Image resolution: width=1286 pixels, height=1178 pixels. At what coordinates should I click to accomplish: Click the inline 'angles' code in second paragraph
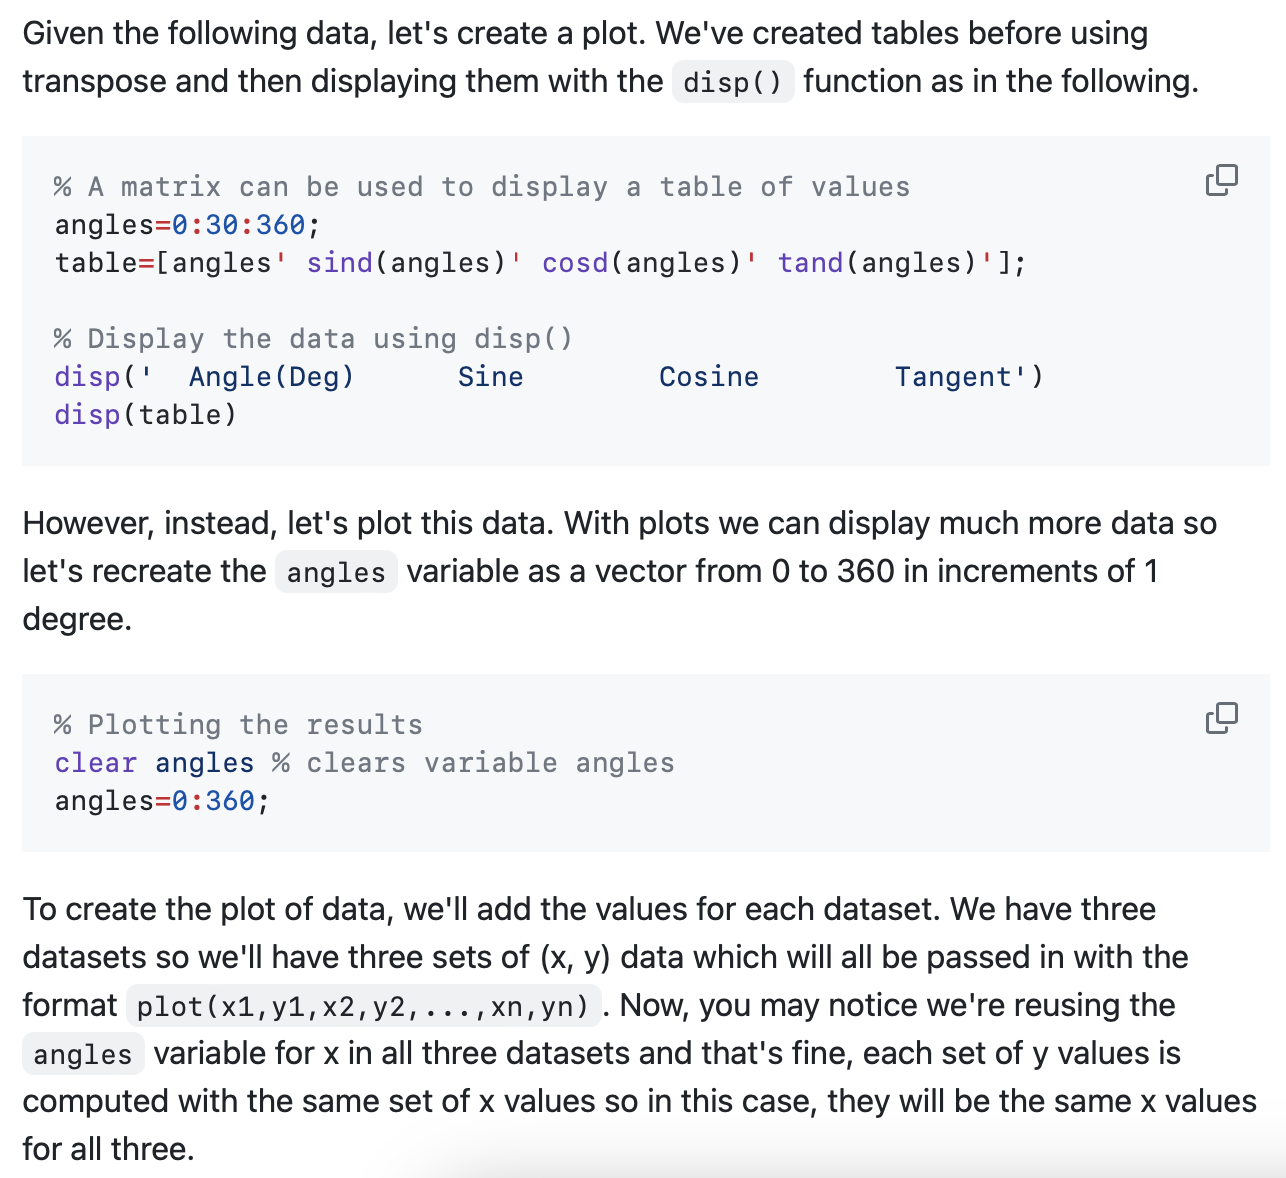335,573
